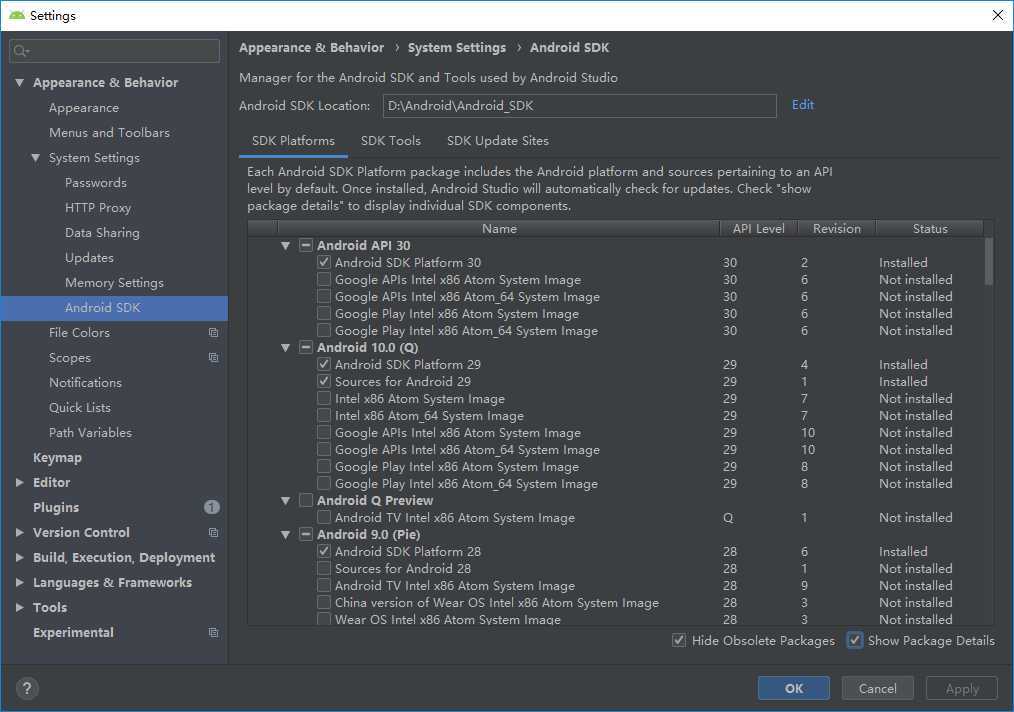
Task: Click the settings search field
Action: click(x=114, y=50)
